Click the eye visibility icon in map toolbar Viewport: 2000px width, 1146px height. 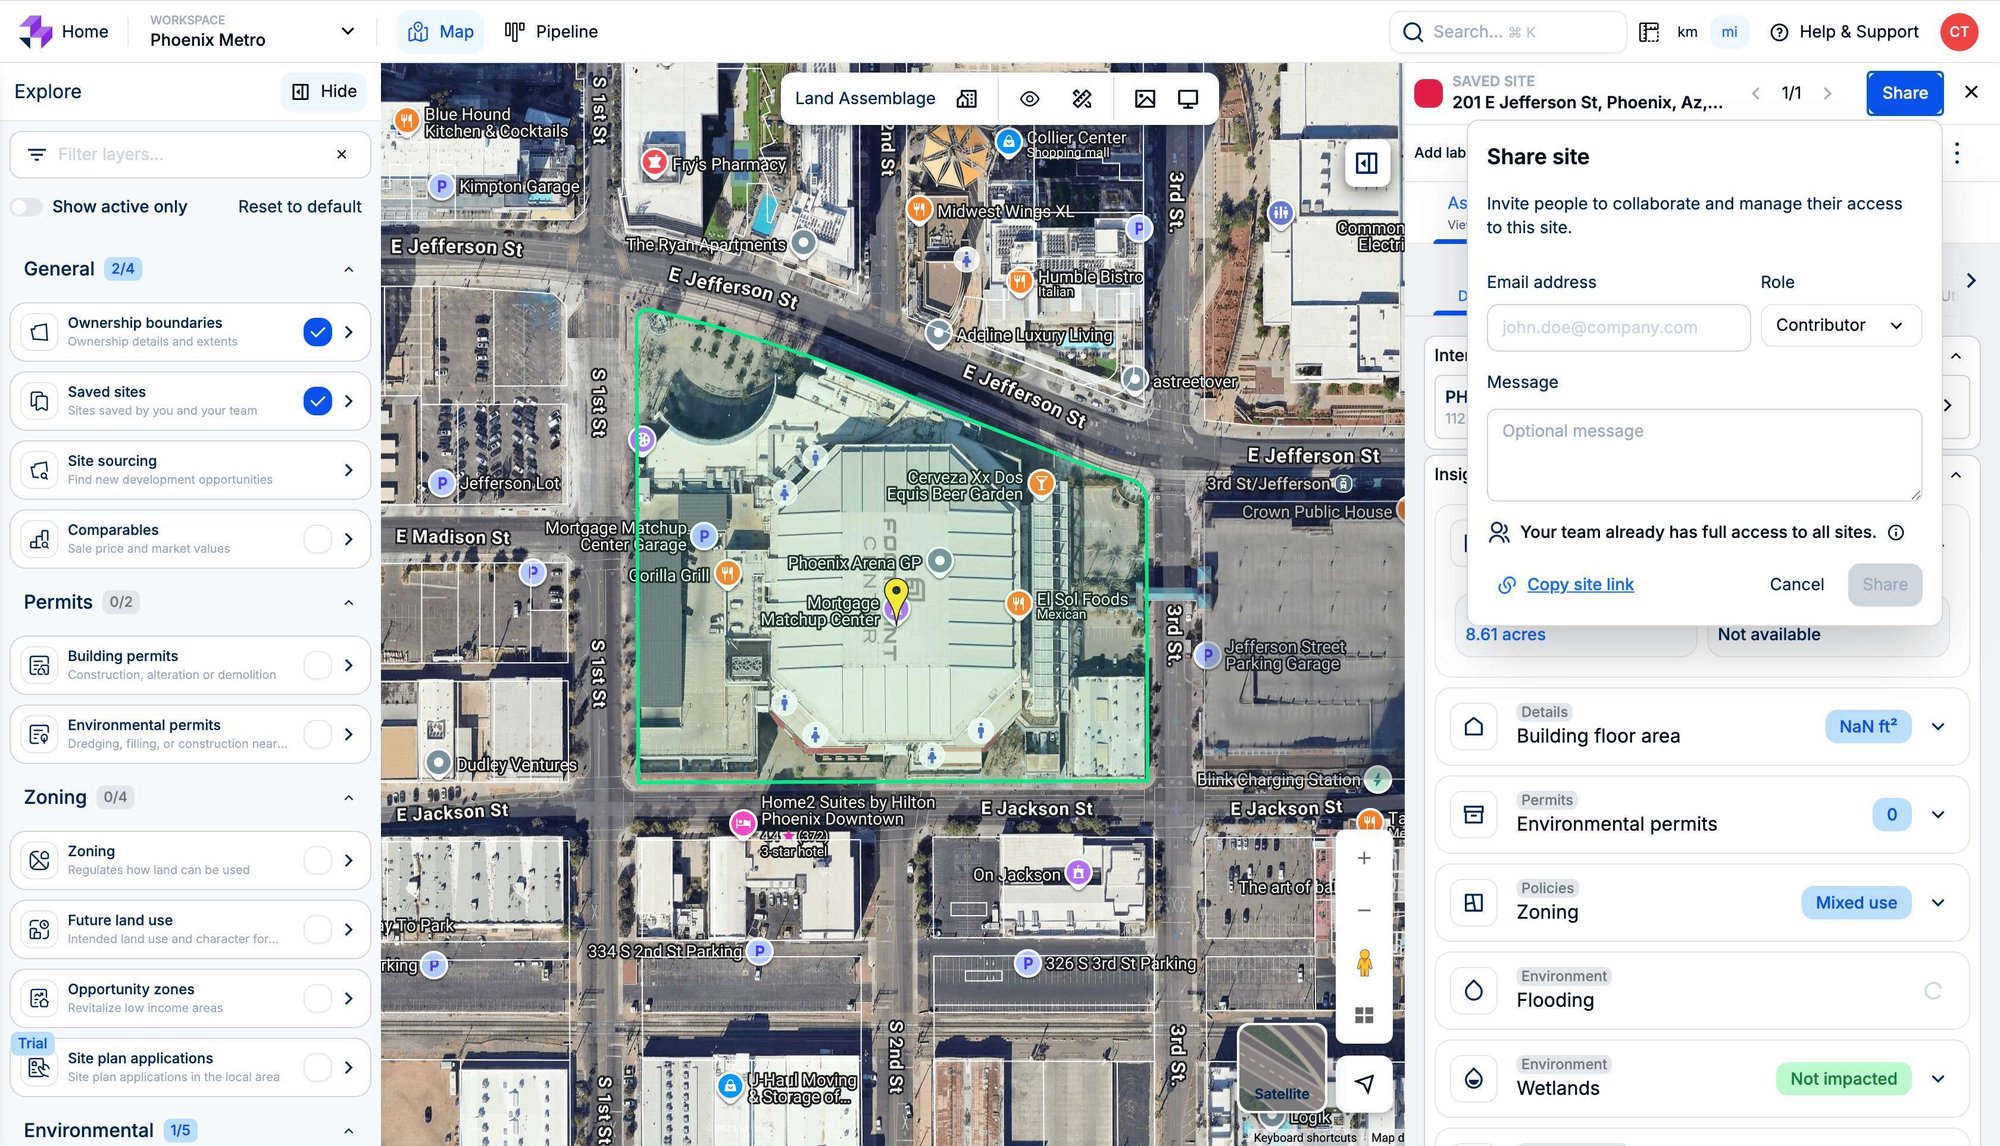1029,98
